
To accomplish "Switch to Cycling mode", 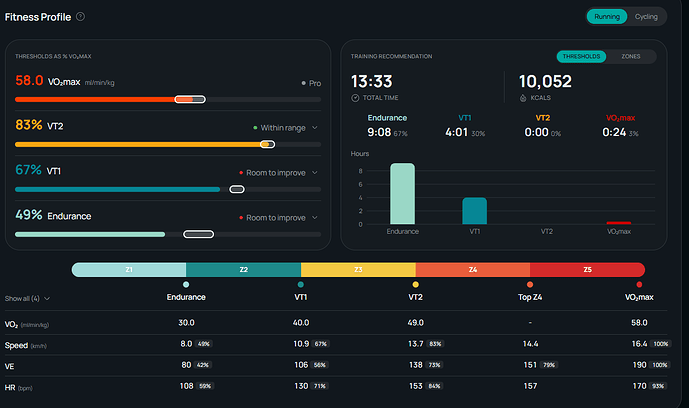I will pos(646,17).
